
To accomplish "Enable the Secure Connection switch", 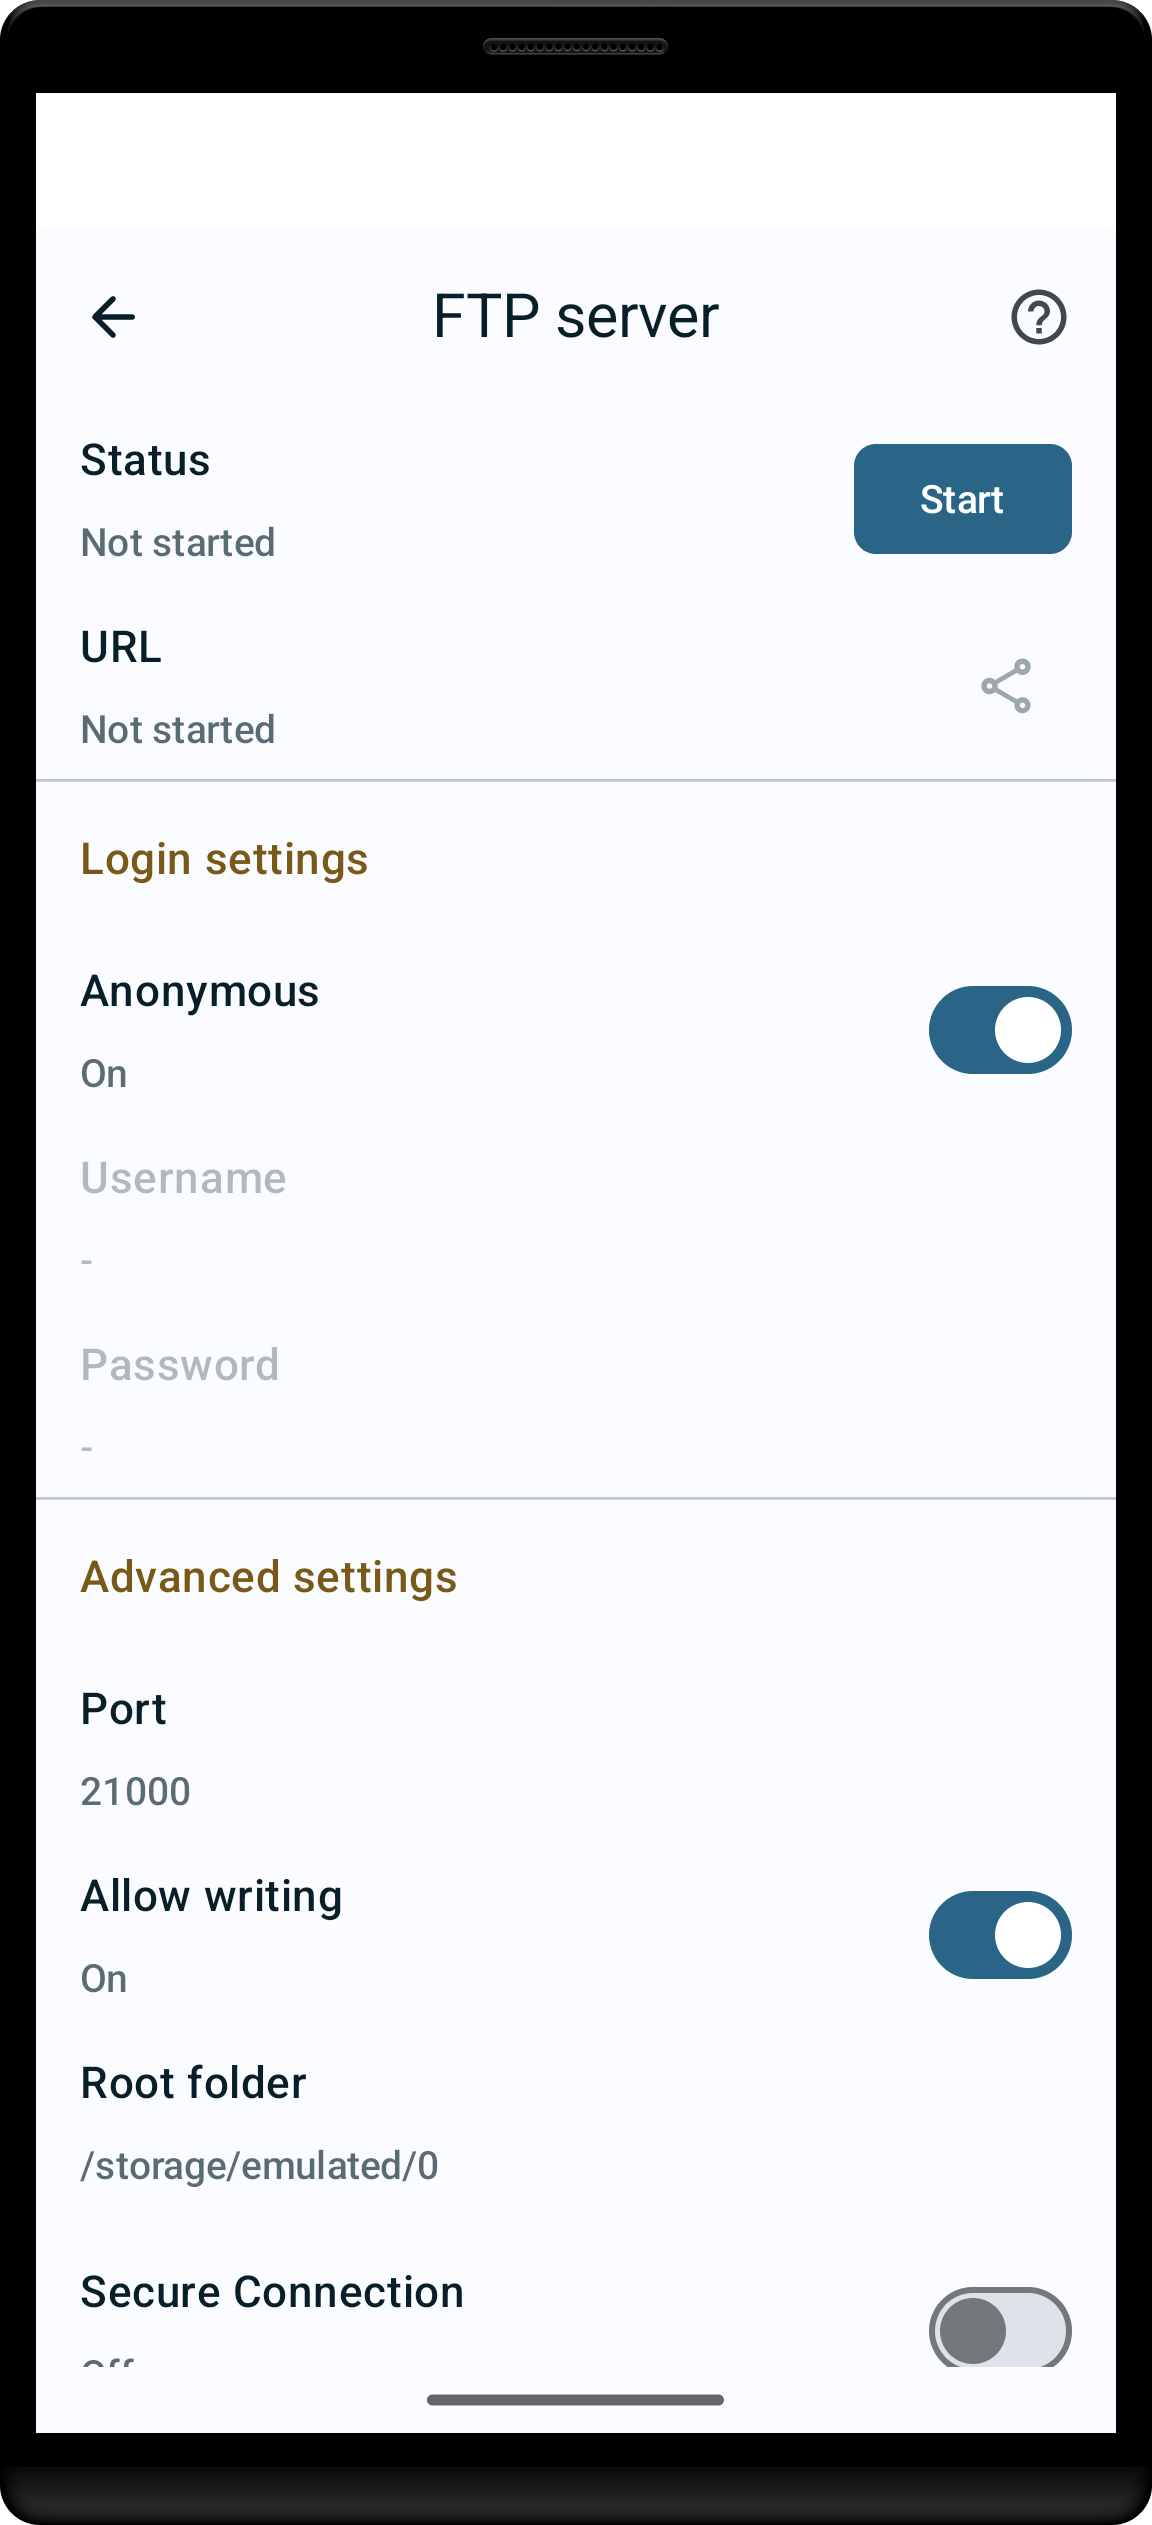I will pyautogui.click(x=1000, y=2328).
